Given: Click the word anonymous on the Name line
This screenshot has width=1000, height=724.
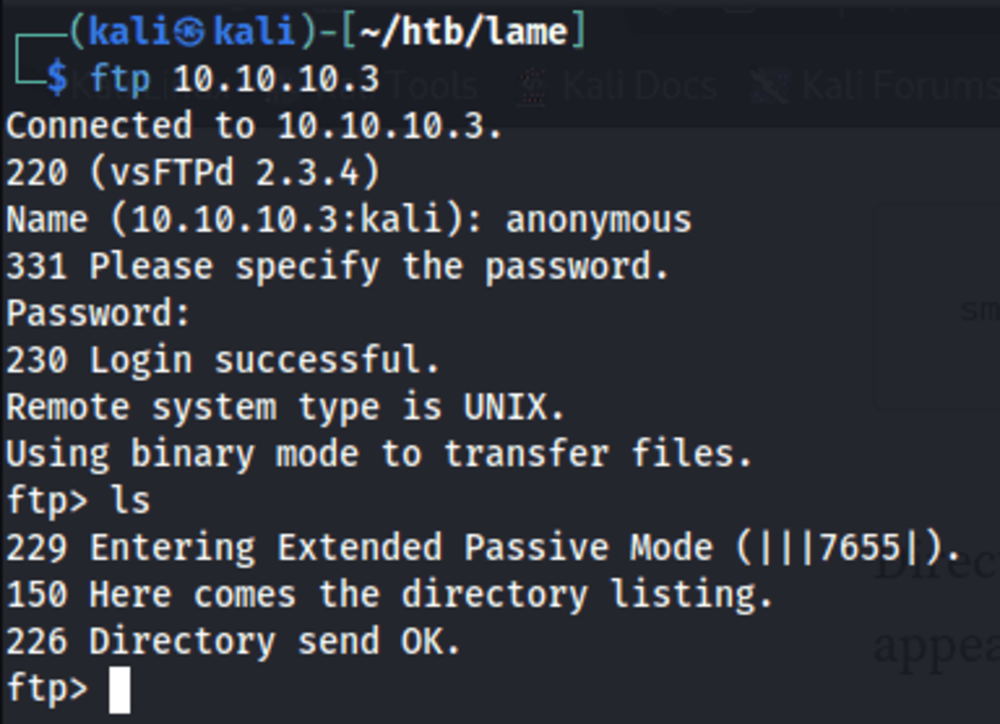Looking at the screenshot, I should point(598,220).
